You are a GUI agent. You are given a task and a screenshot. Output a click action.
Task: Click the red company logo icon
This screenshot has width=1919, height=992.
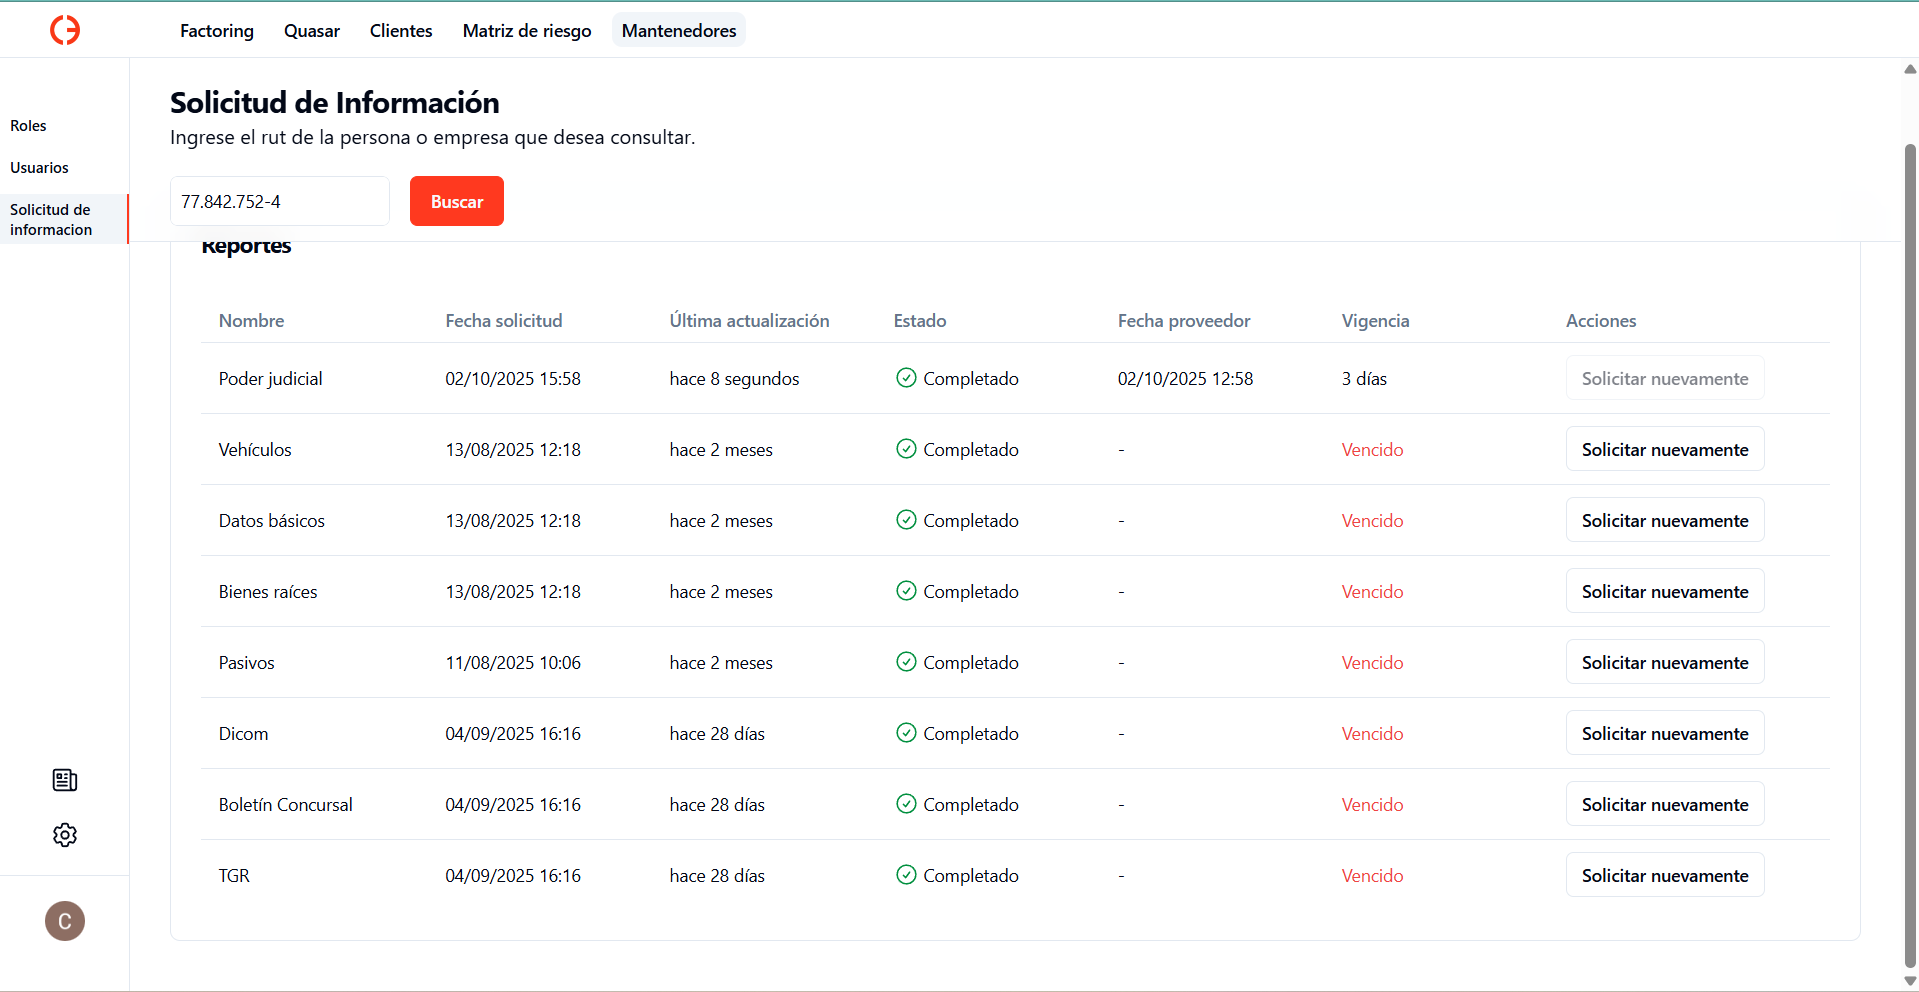(x=65, y=30)
